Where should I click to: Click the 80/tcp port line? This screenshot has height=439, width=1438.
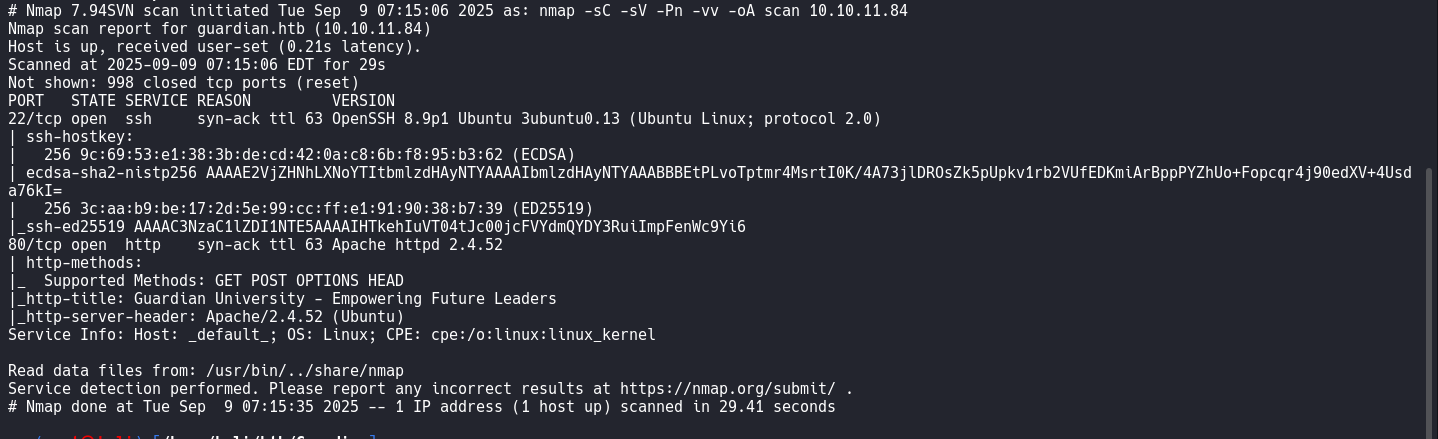pyautogui.click(x=255, y=245)
